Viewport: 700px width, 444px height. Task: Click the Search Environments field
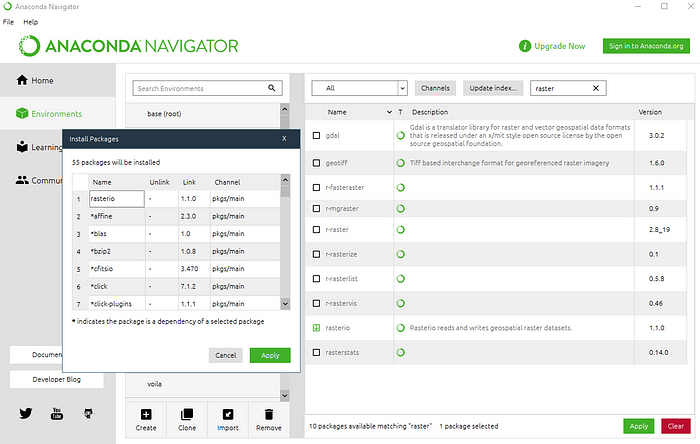tap(208, 88)
